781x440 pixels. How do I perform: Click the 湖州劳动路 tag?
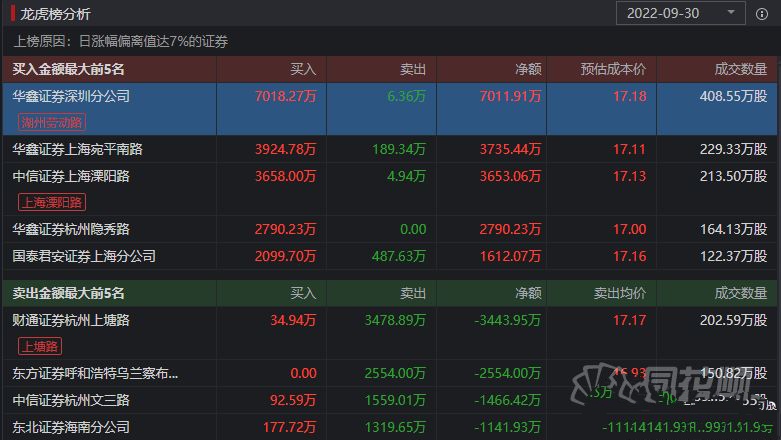coord(52,122)
